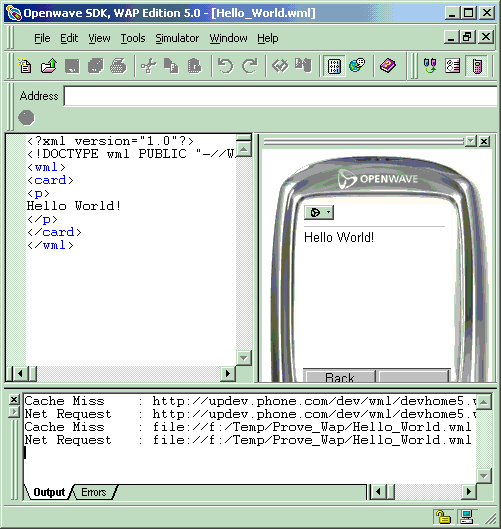
Task: Click the Find binoculars icon
Action: pyautogui.click(x=303, y=65)
